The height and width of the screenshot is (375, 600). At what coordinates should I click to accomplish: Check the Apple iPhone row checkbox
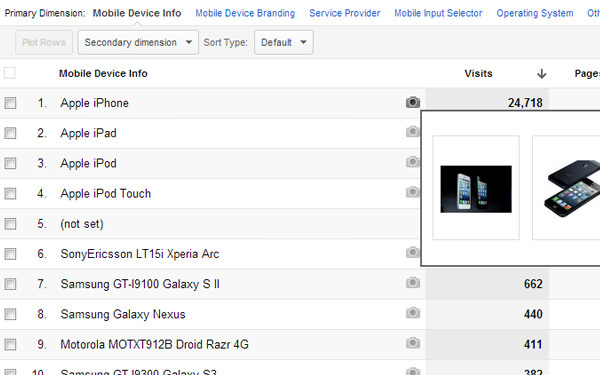point(10,103)
